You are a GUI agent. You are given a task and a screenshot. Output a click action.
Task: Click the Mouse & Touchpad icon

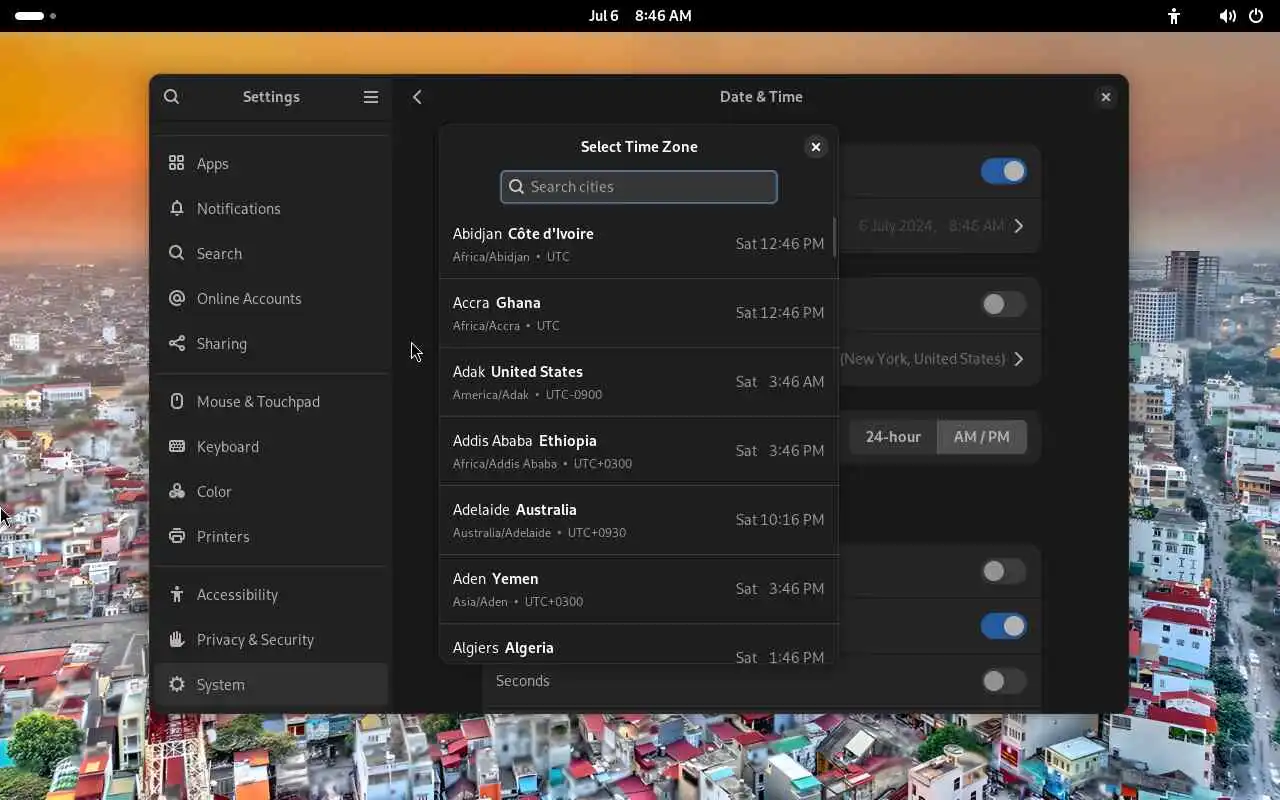[177, 401]
